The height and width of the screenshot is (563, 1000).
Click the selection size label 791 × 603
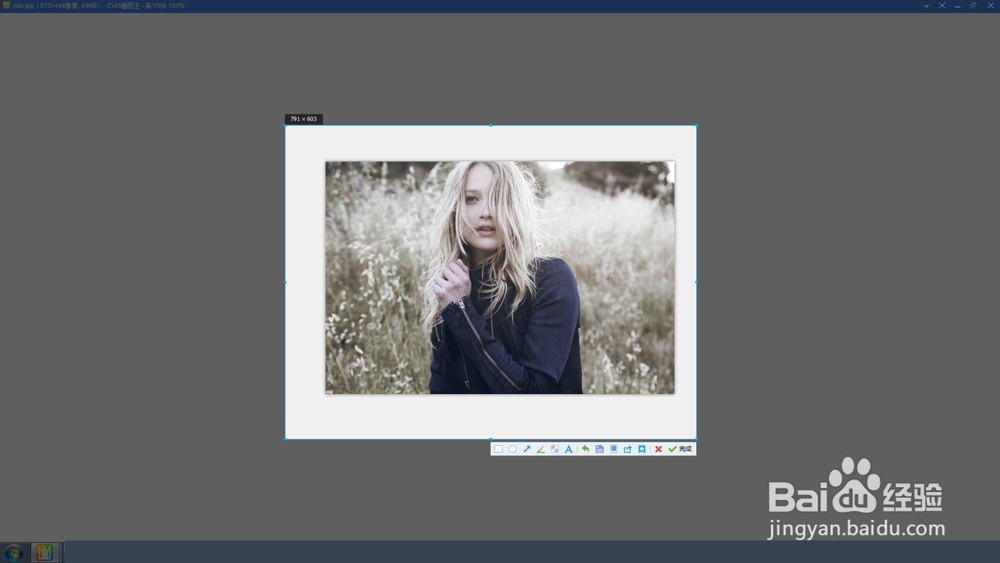[304, 119]
